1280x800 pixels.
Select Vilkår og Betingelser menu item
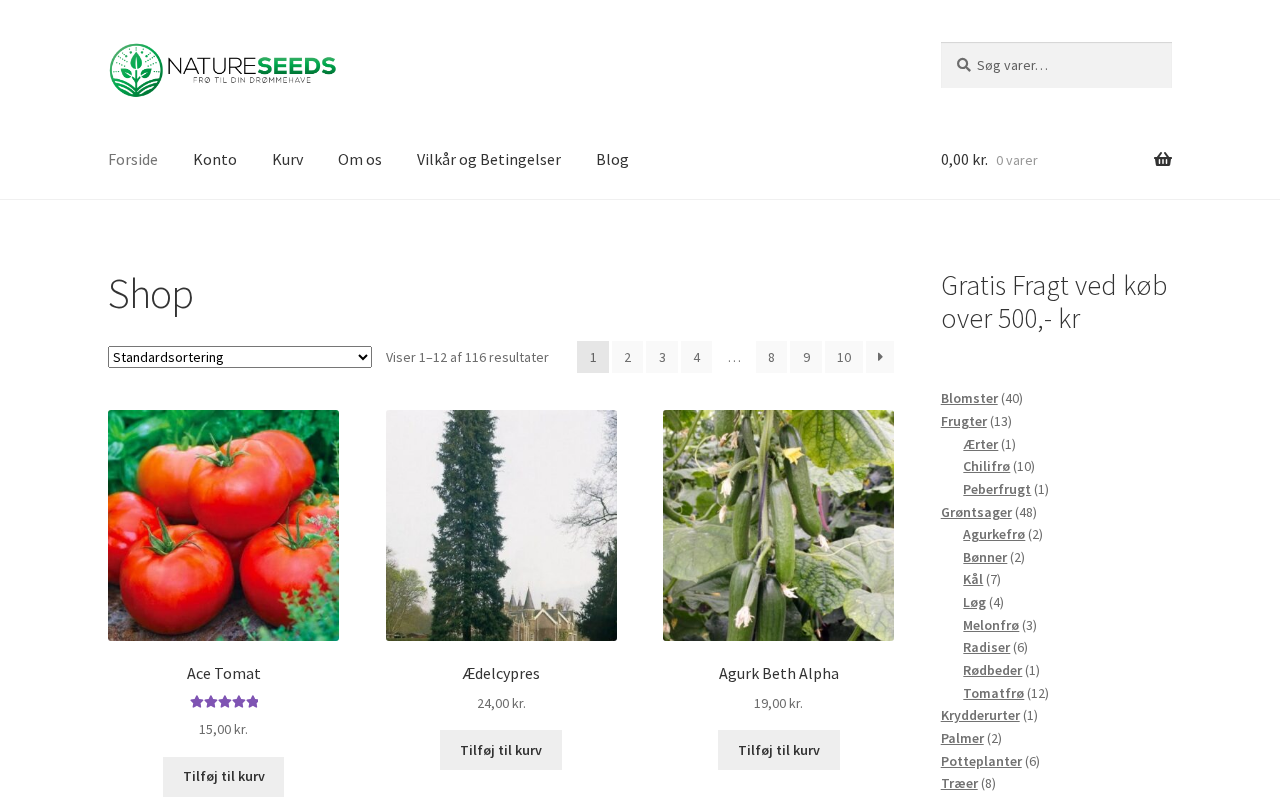pyautogui.click(x=489, y=159)
